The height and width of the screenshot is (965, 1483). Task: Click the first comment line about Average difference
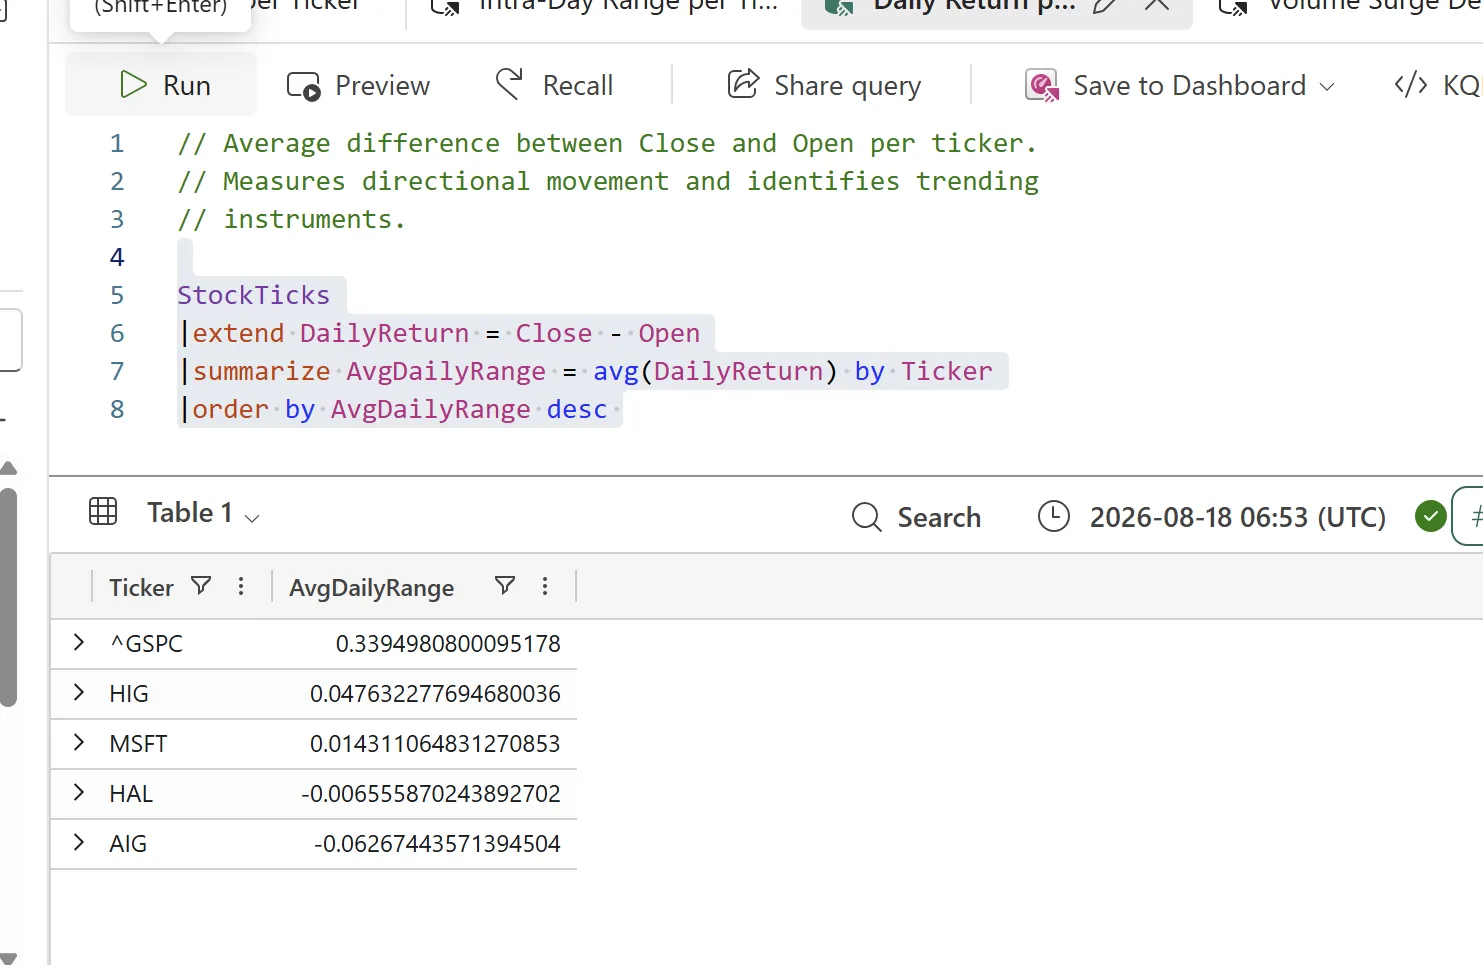[607, 143]
